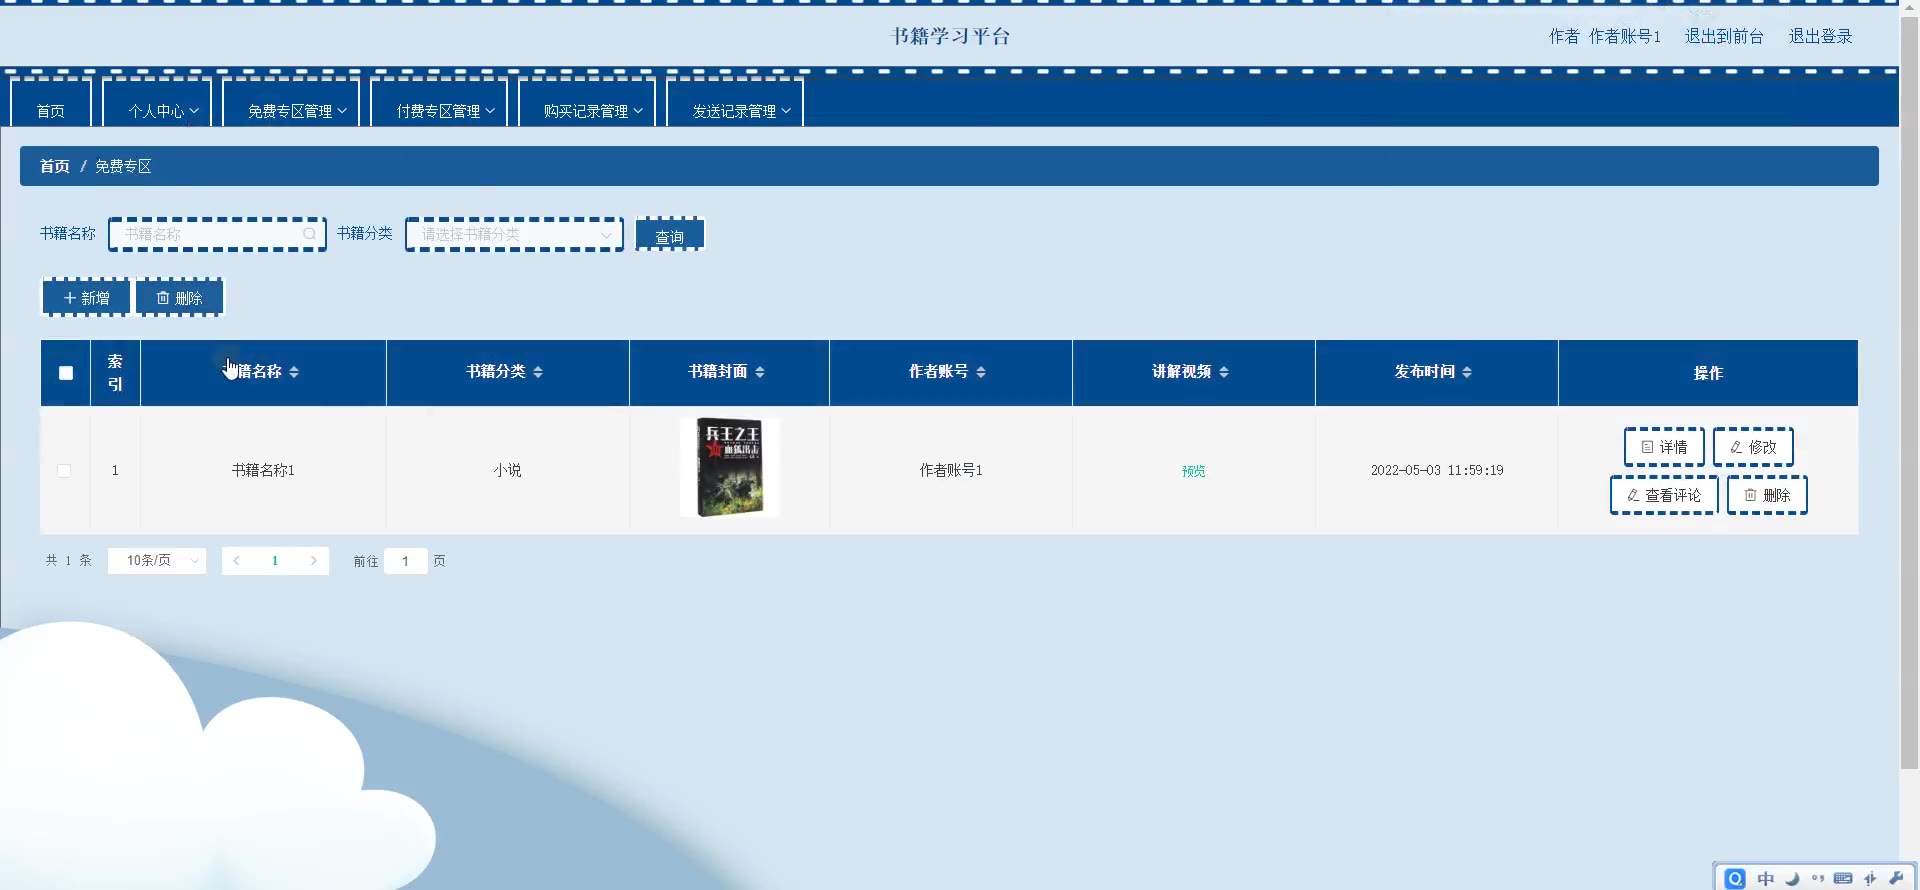1920x890 pixels.
Task: Click 查看评论 for 书籍名称1
Action: pos(1664,495)
